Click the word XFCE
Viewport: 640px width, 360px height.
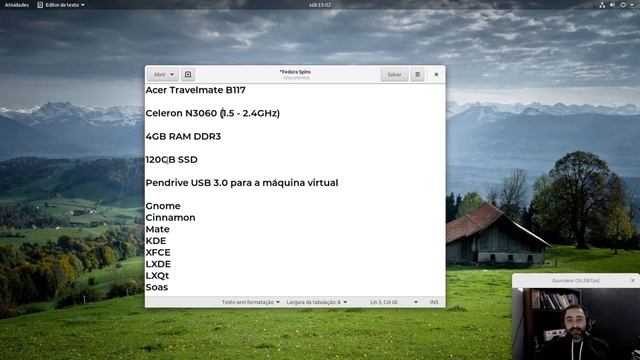coord(158,252)
